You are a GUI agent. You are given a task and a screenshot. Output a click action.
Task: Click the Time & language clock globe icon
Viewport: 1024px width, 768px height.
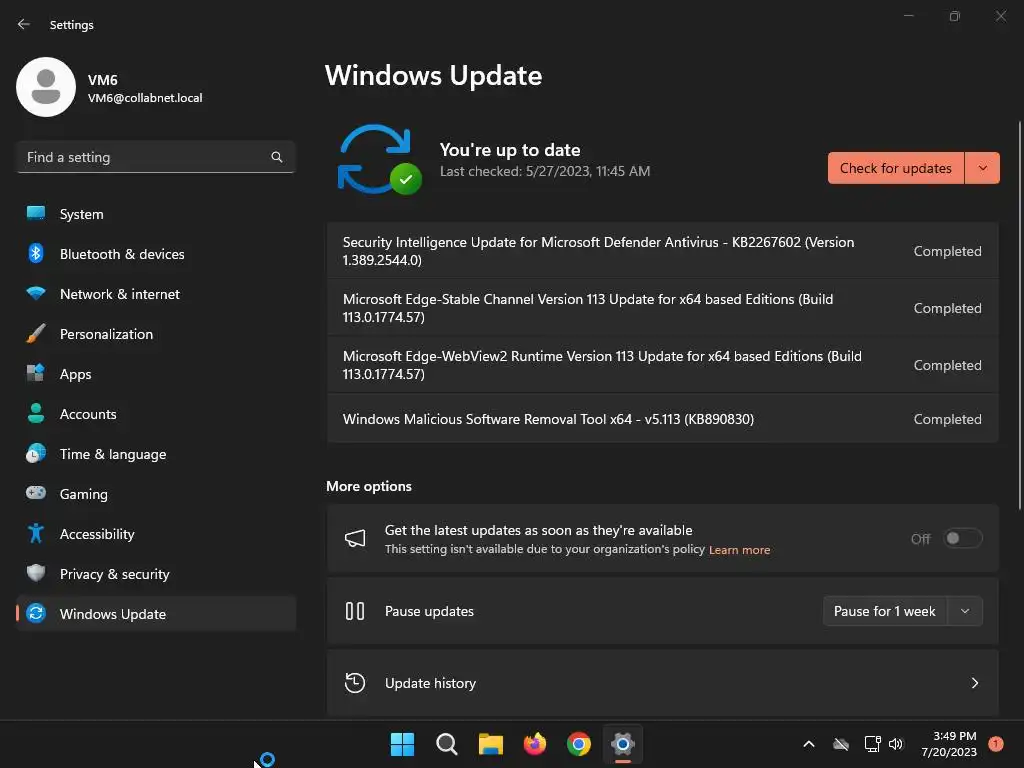click(36, 453)
